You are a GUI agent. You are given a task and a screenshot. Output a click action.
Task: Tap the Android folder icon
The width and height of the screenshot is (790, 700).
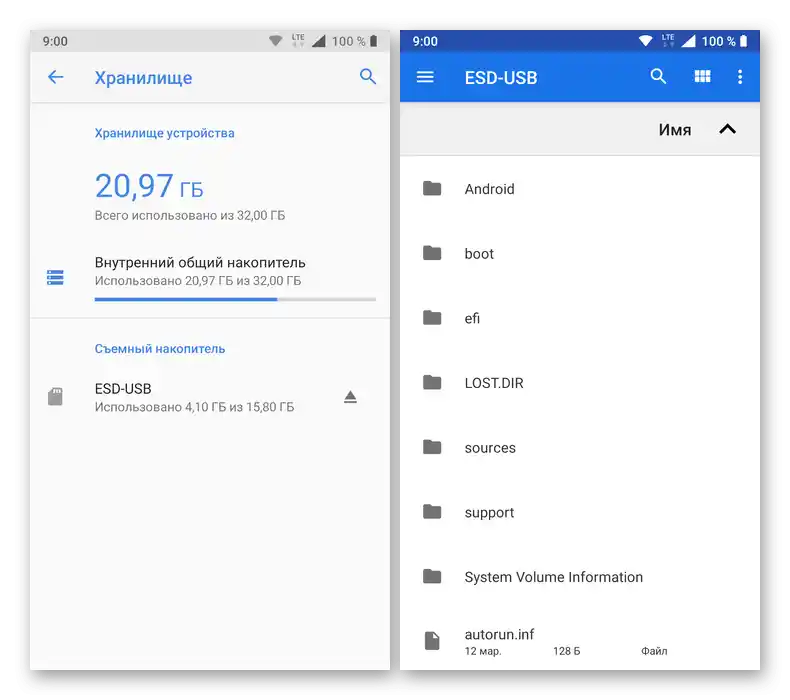432,188
